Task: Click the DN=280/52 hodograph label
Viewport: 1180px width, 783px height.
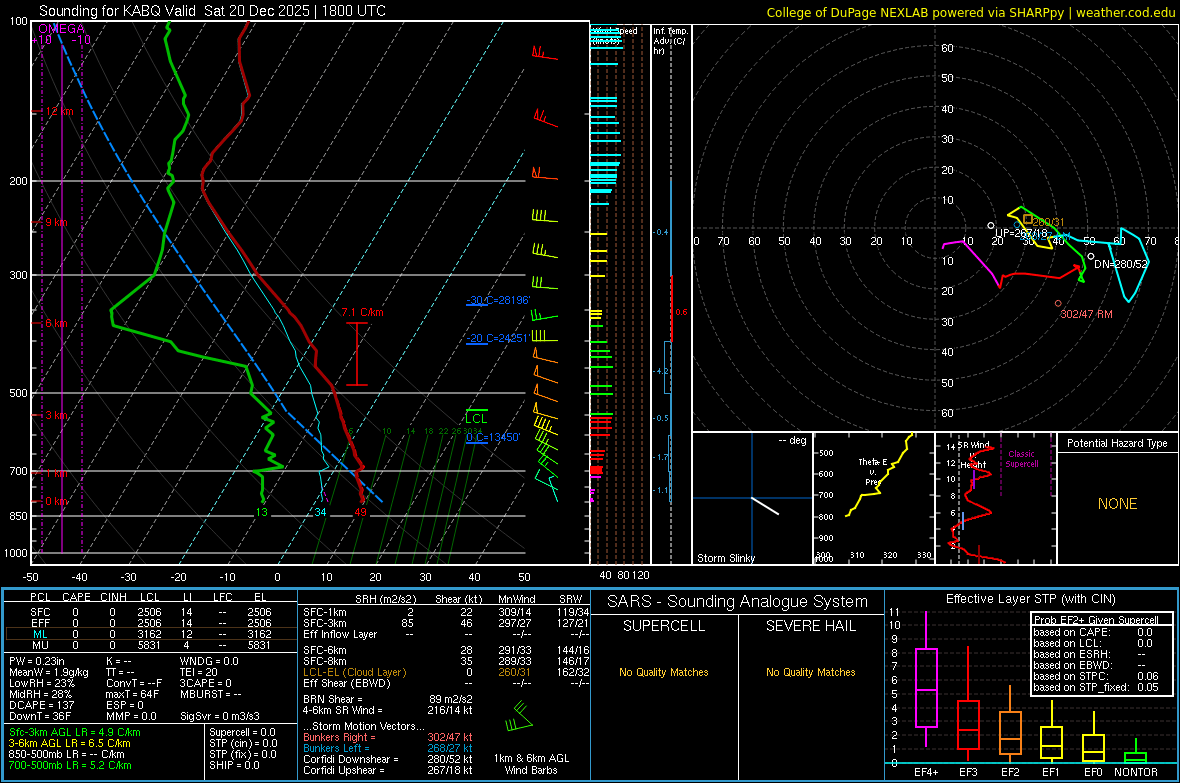Action: click(x=1121, y=264)
